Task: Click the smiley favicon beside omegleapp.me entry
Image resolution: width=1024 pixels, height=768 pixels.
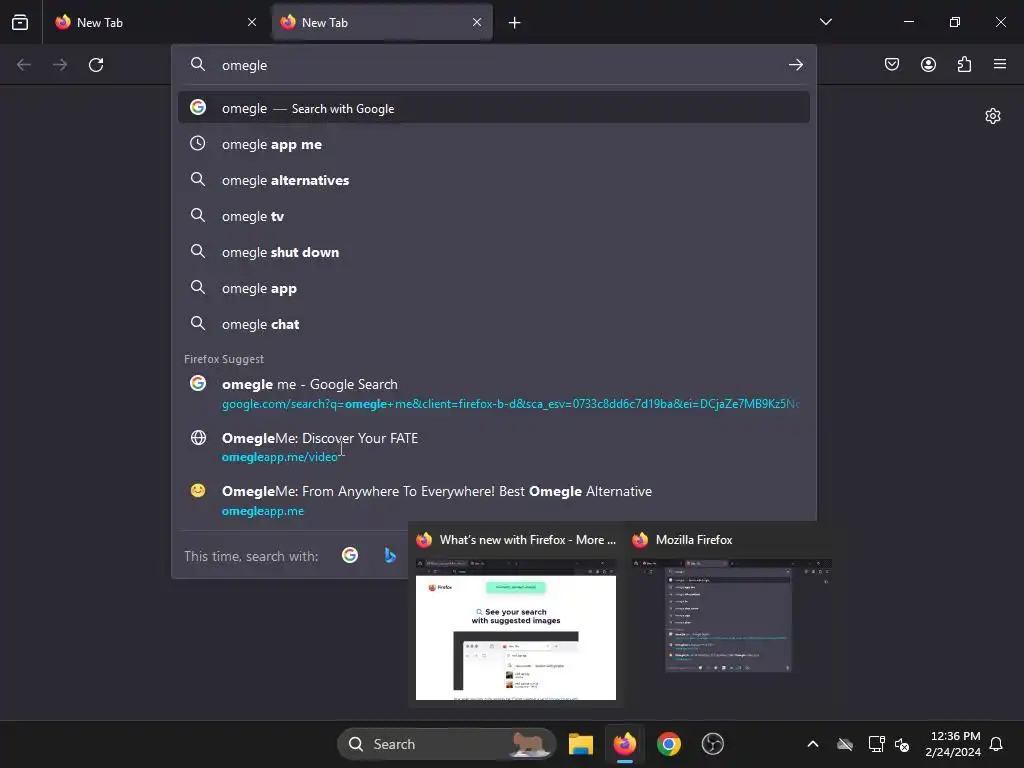Action: (x=198, y=490)
